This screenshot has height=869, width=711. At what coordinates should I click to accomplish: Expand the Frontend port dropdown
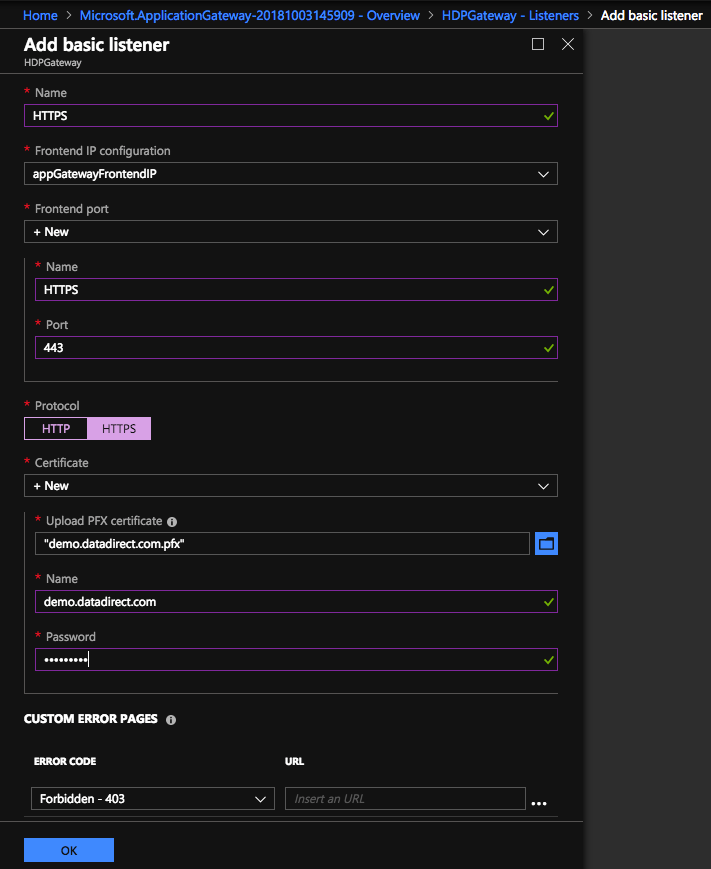290,232
